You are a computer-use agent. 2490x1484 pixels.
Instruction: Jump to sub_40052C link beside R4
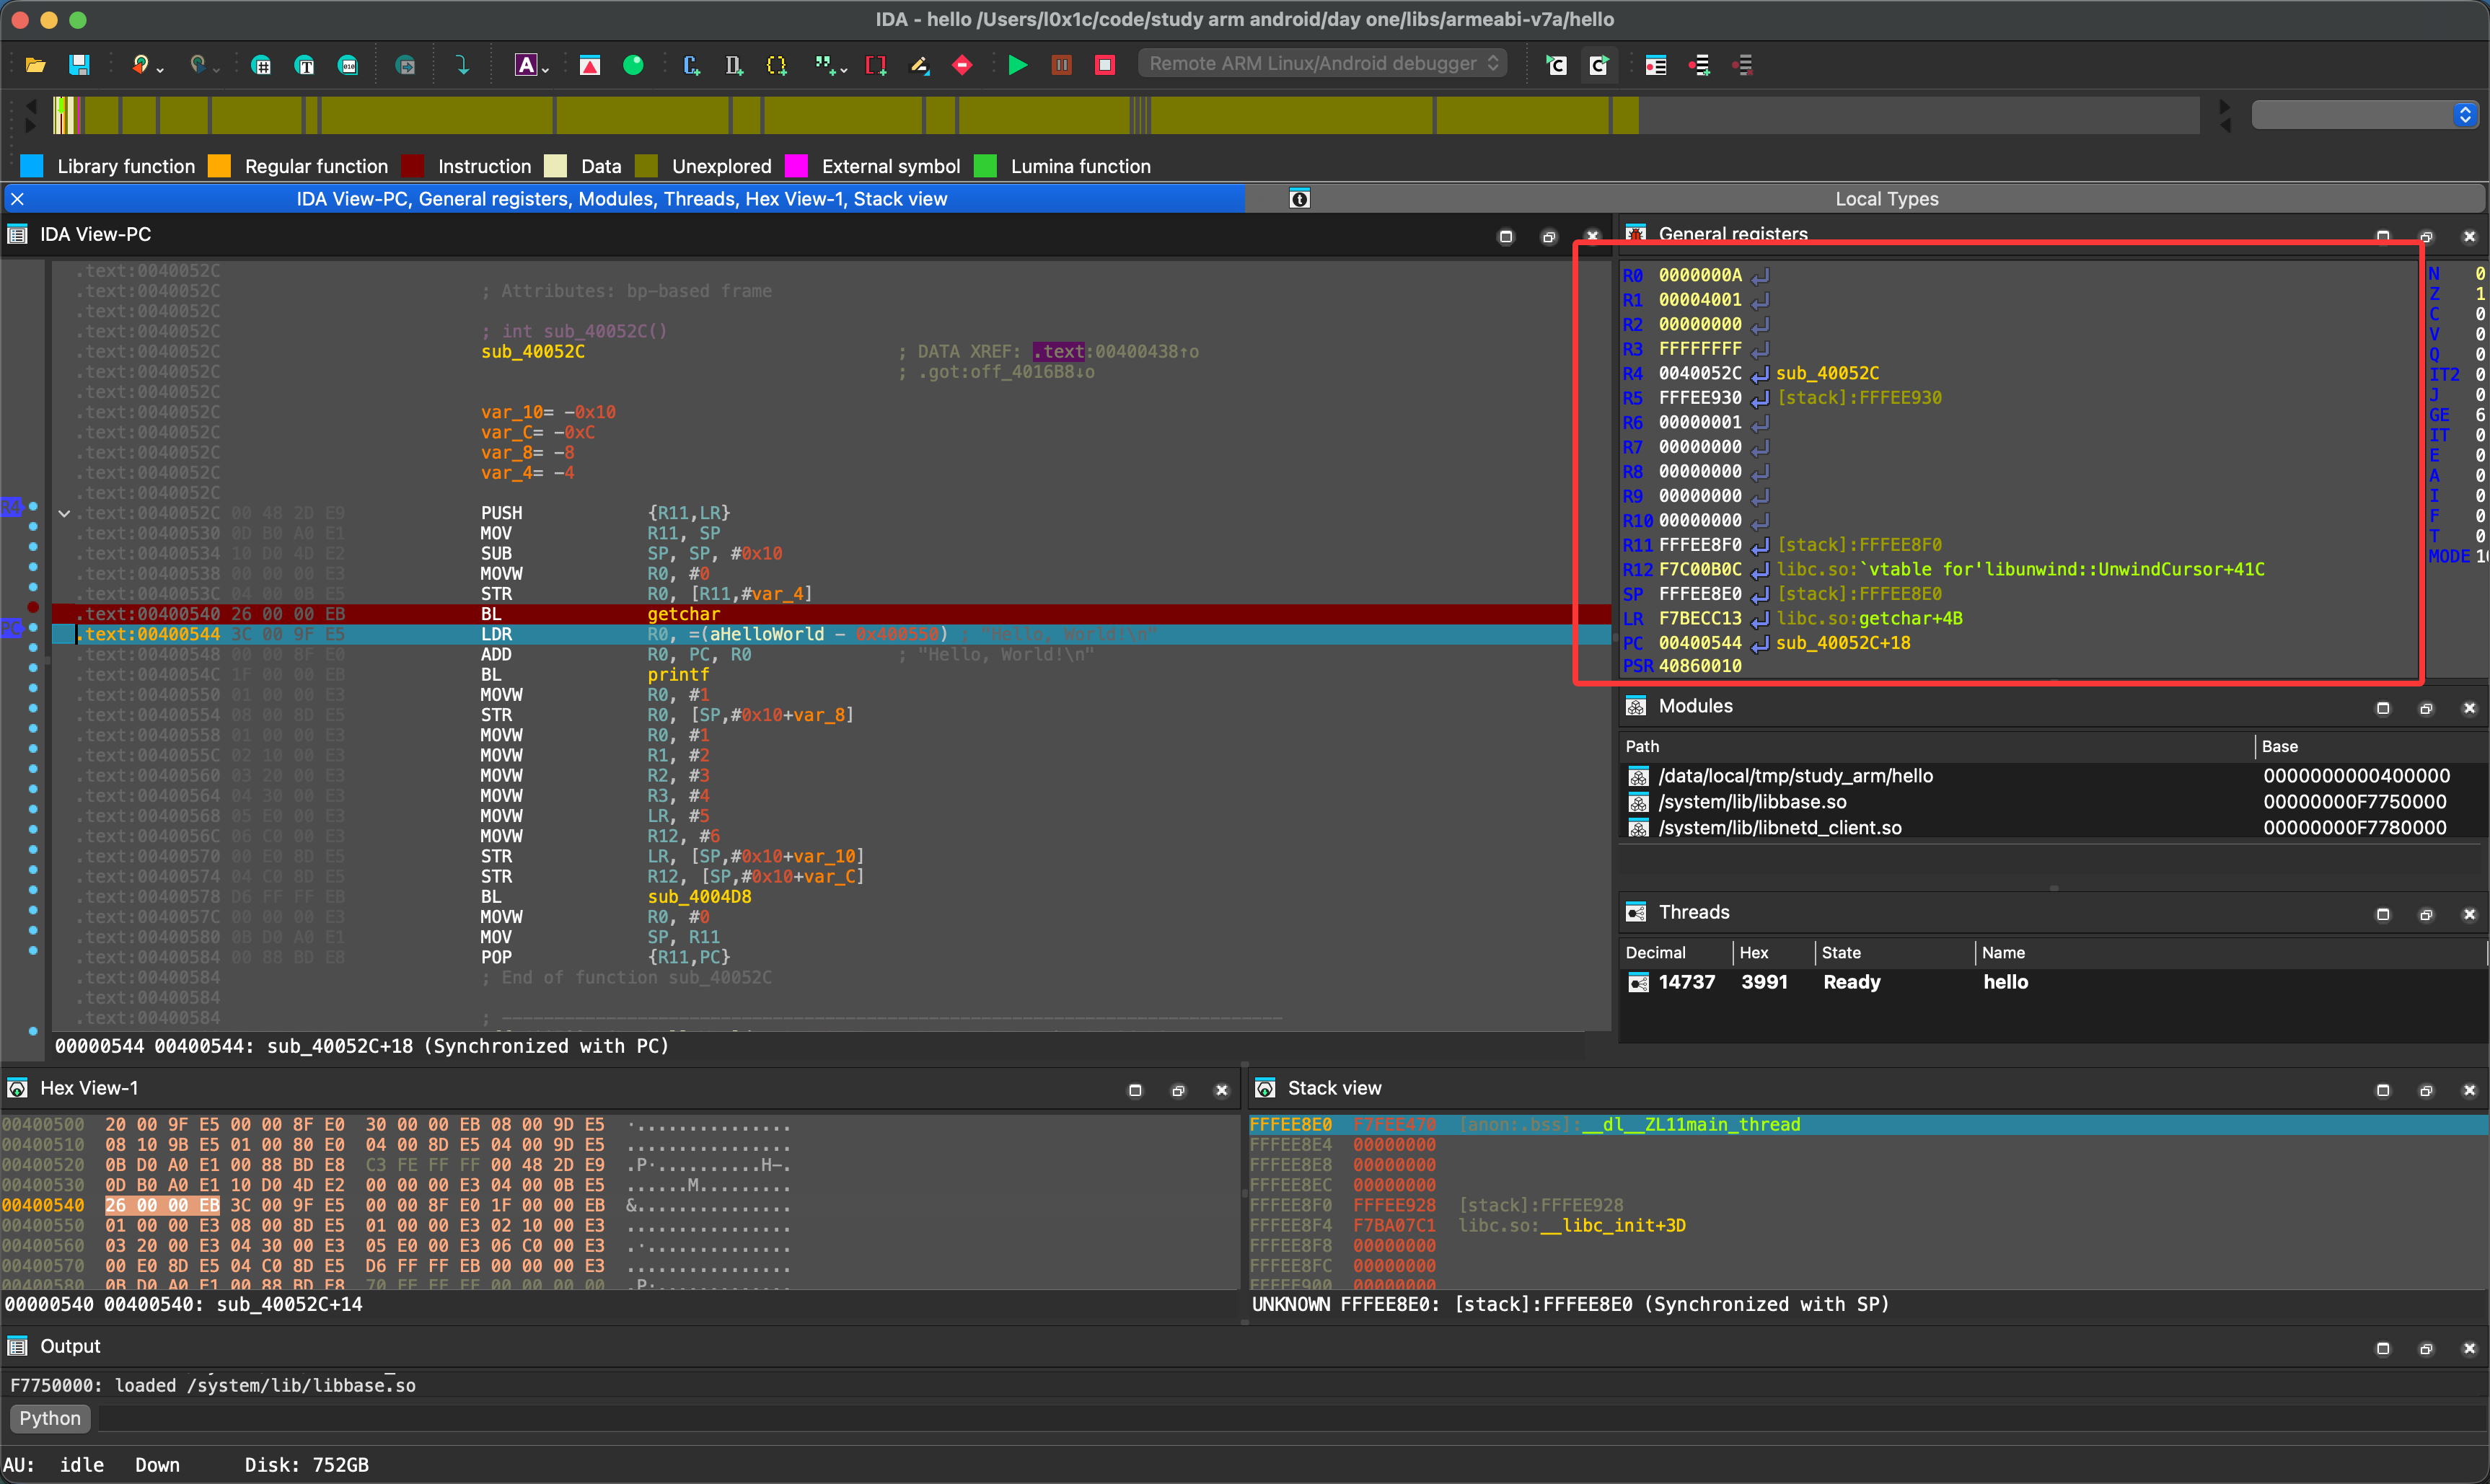coord(1827,373)
